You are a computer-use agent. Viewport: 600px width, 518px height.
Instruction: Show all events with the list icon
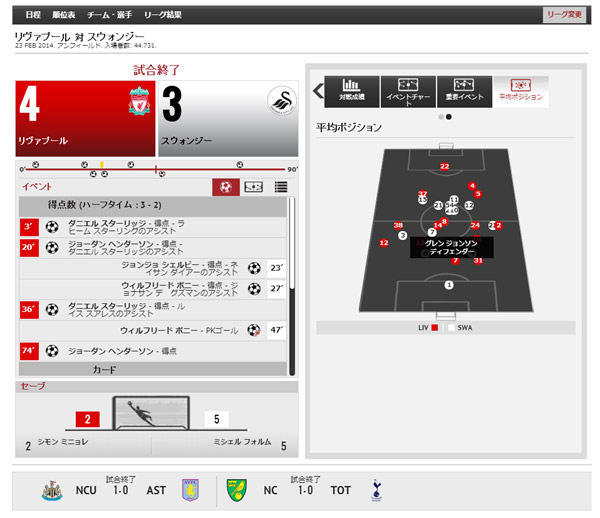tap(281, 187)
